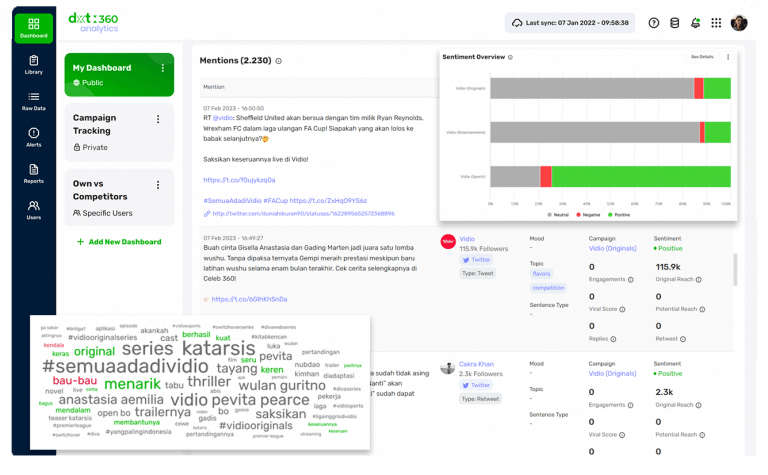Click the Vidio author name
The image size is (768, 475).
(x=467, y=239)
